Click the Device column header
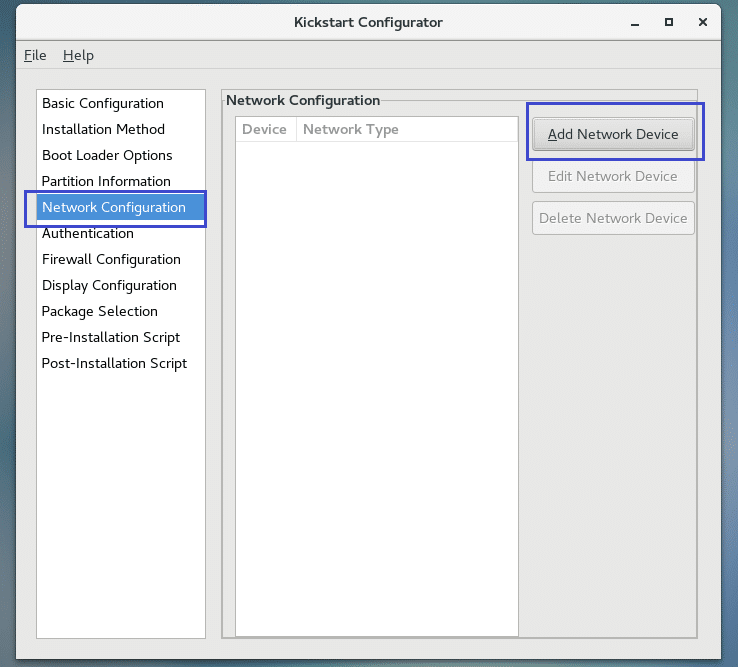Image resolution: width=738 pixels, height=667 pixels. [x=264, y=129]
